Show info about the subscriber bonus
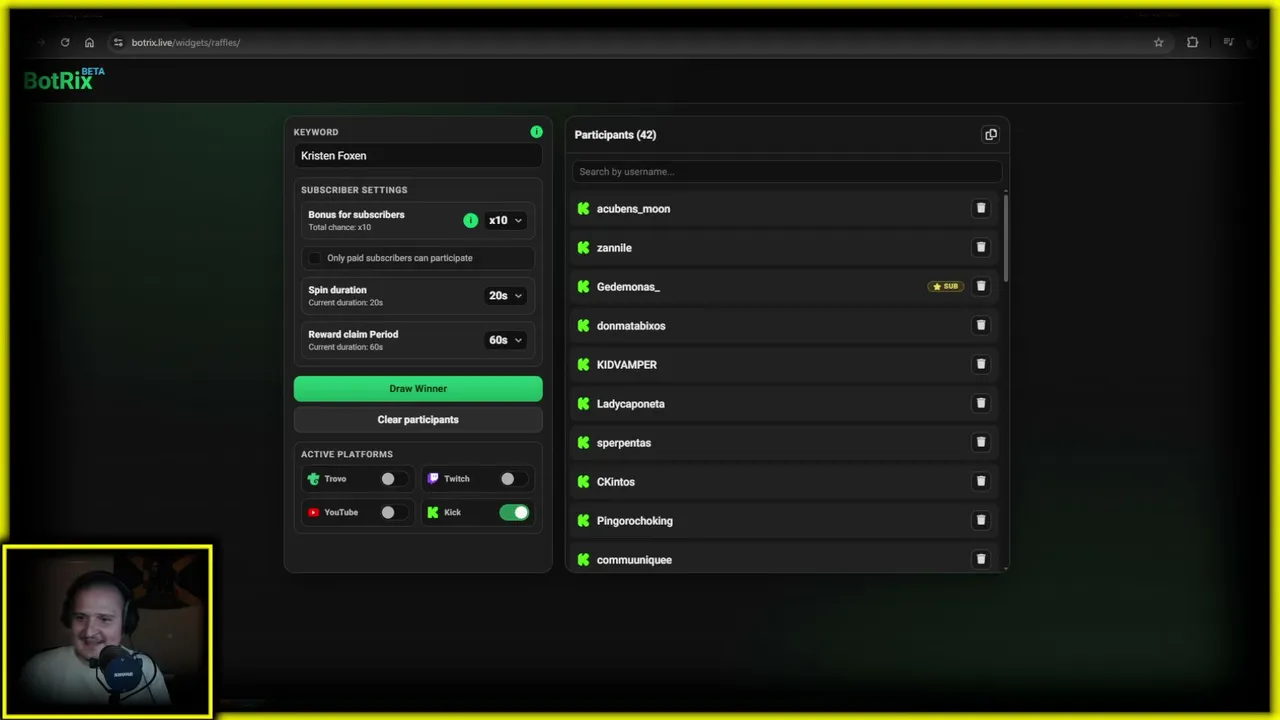The height and width of the screenshot is (720, 1280). [471, 220]
